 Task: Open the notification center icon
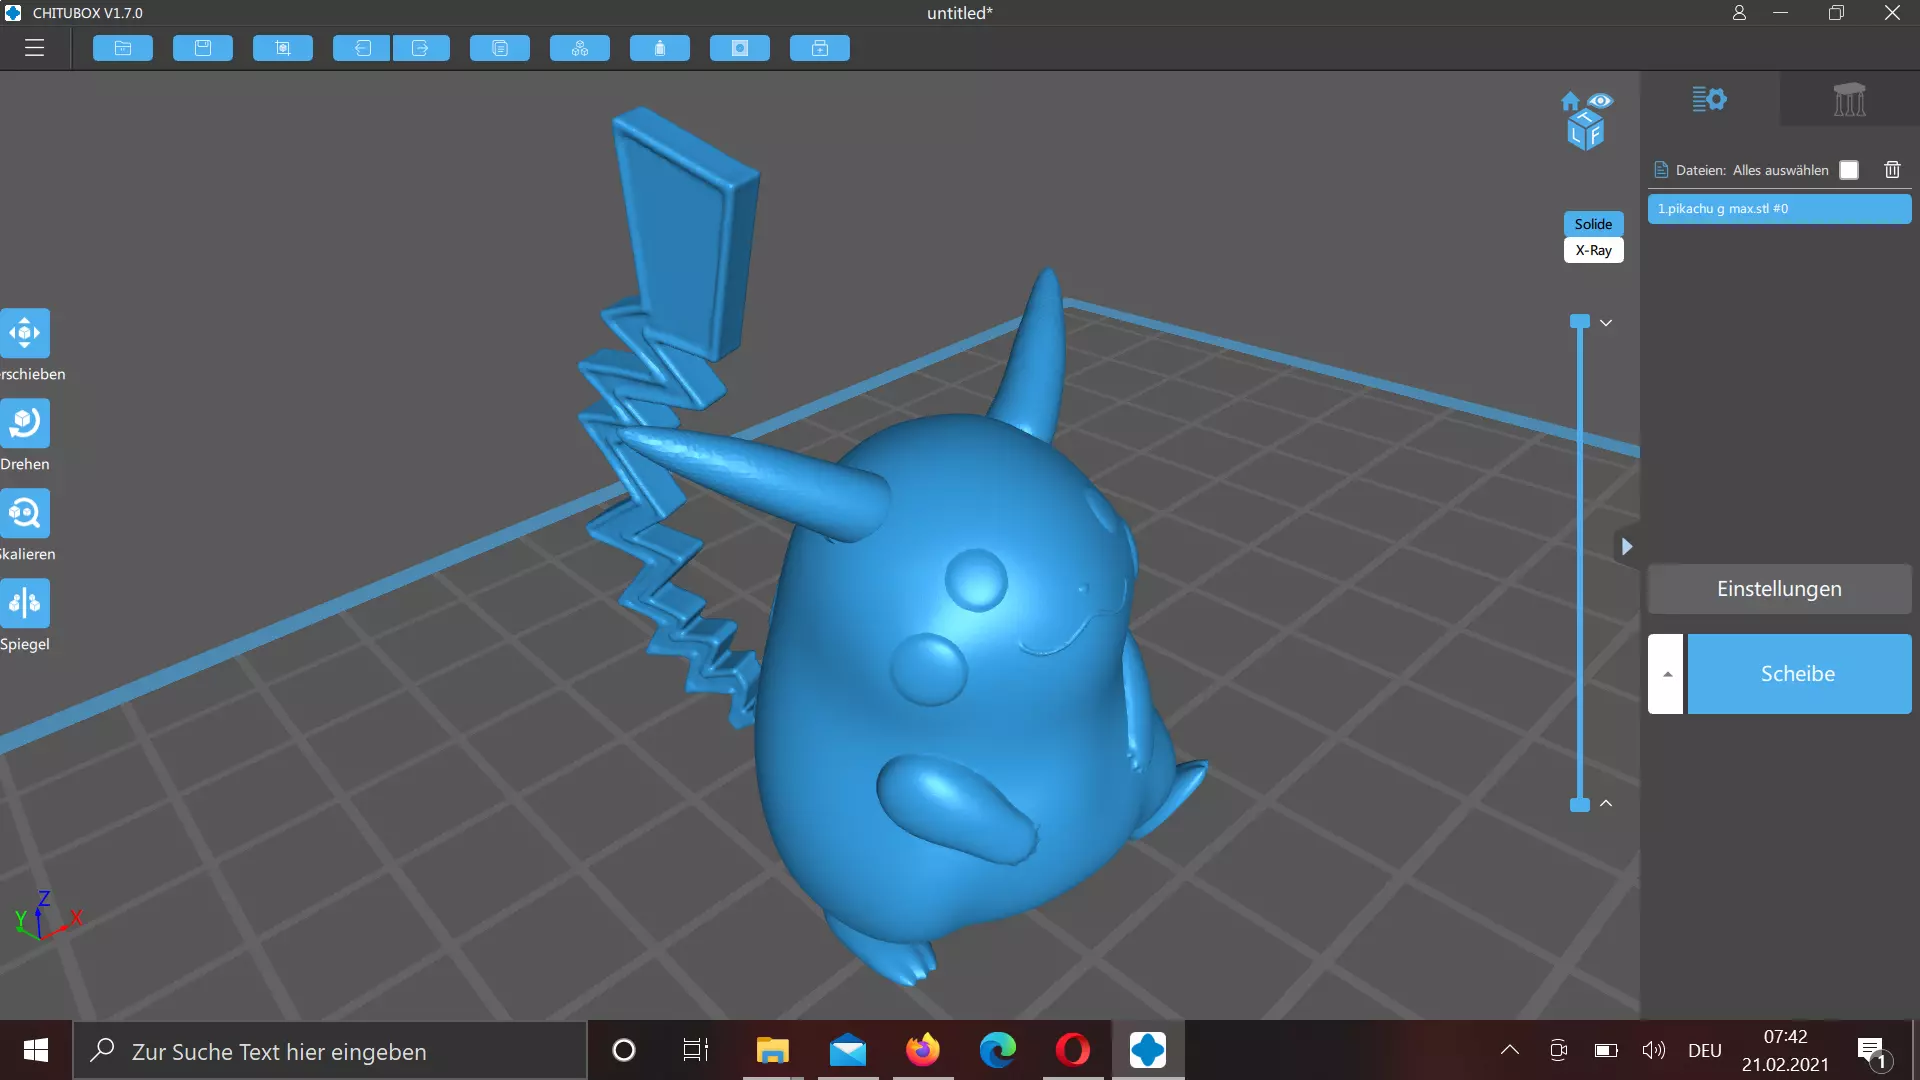(1872, 1051)
